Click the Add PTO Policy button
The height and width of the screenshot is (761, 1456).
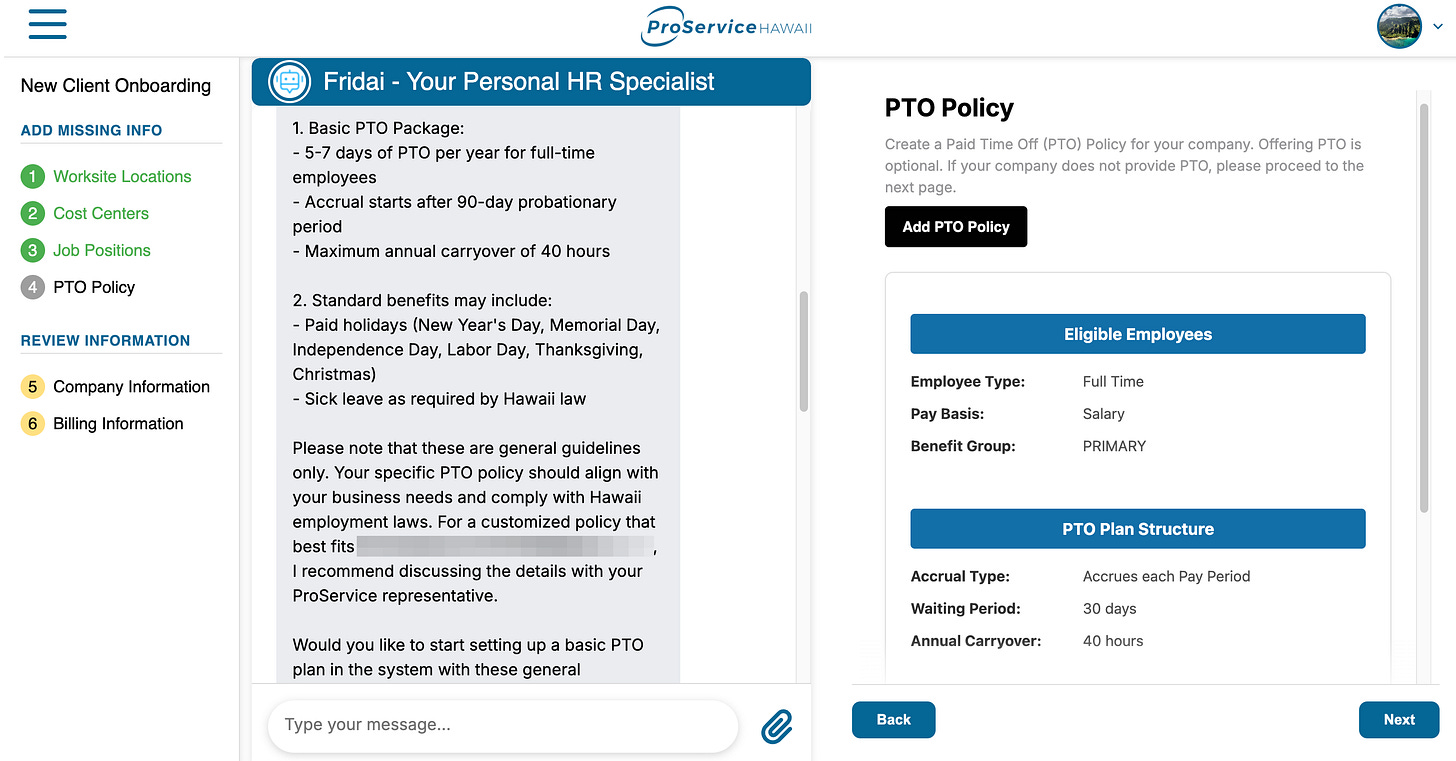[x=956, y=227]
